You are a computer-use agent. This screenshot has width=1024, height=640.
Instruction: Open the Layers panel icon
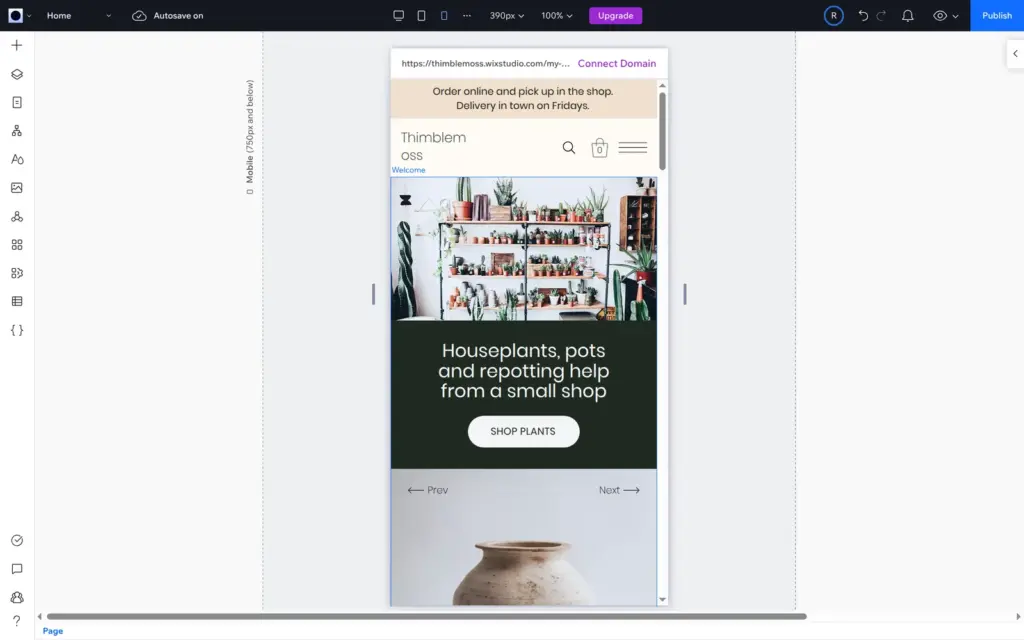[x=17, y=74]
